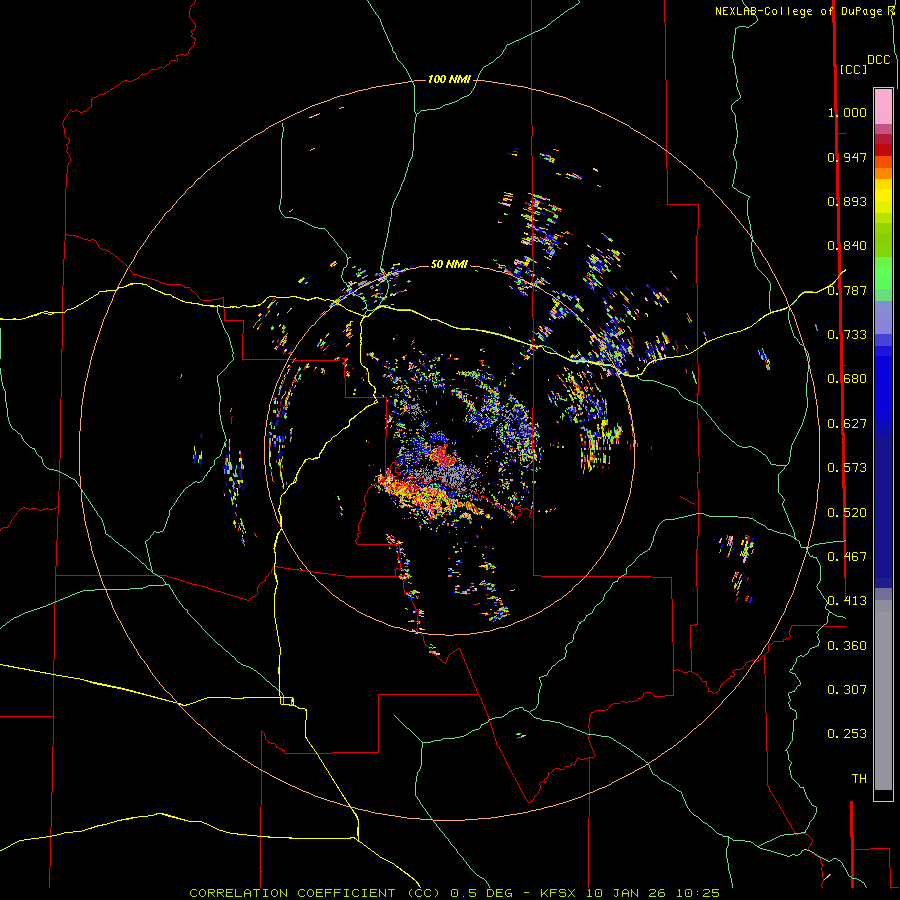The image size is (900, 900).
Task: Click the 0.253 scale value
Action: (x=847, y=734)
